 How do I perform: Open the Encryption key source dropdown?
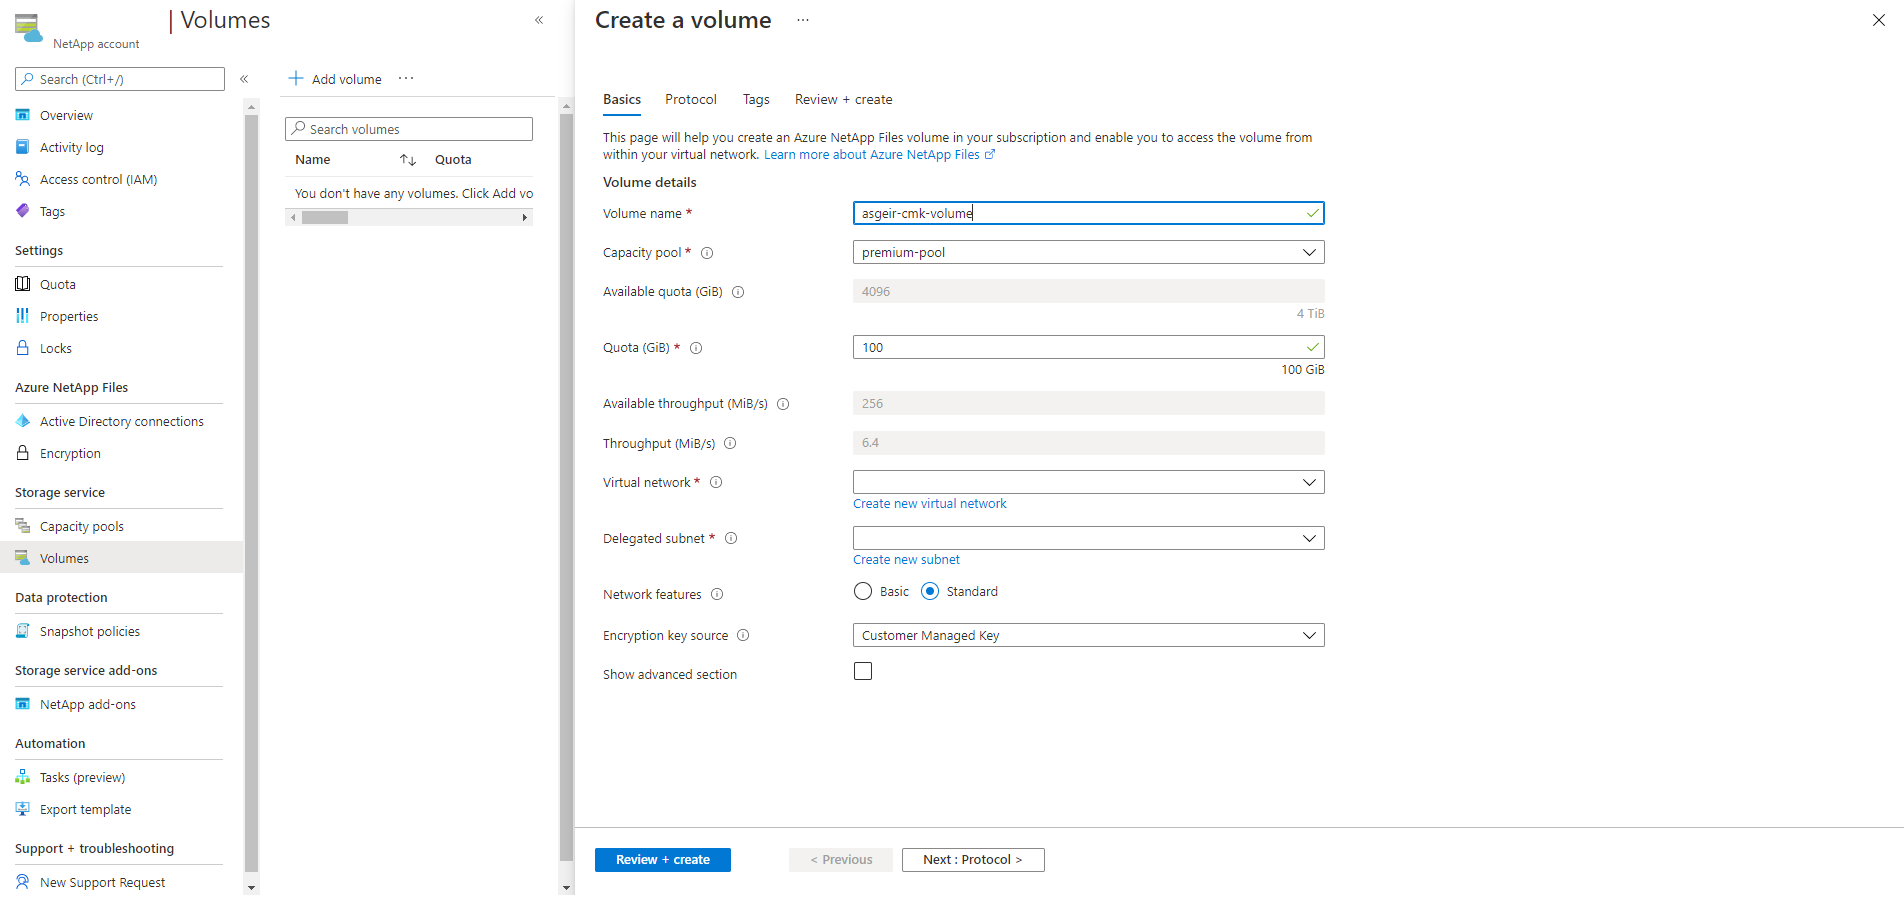pyautogui.click(x=1088, y=635)
